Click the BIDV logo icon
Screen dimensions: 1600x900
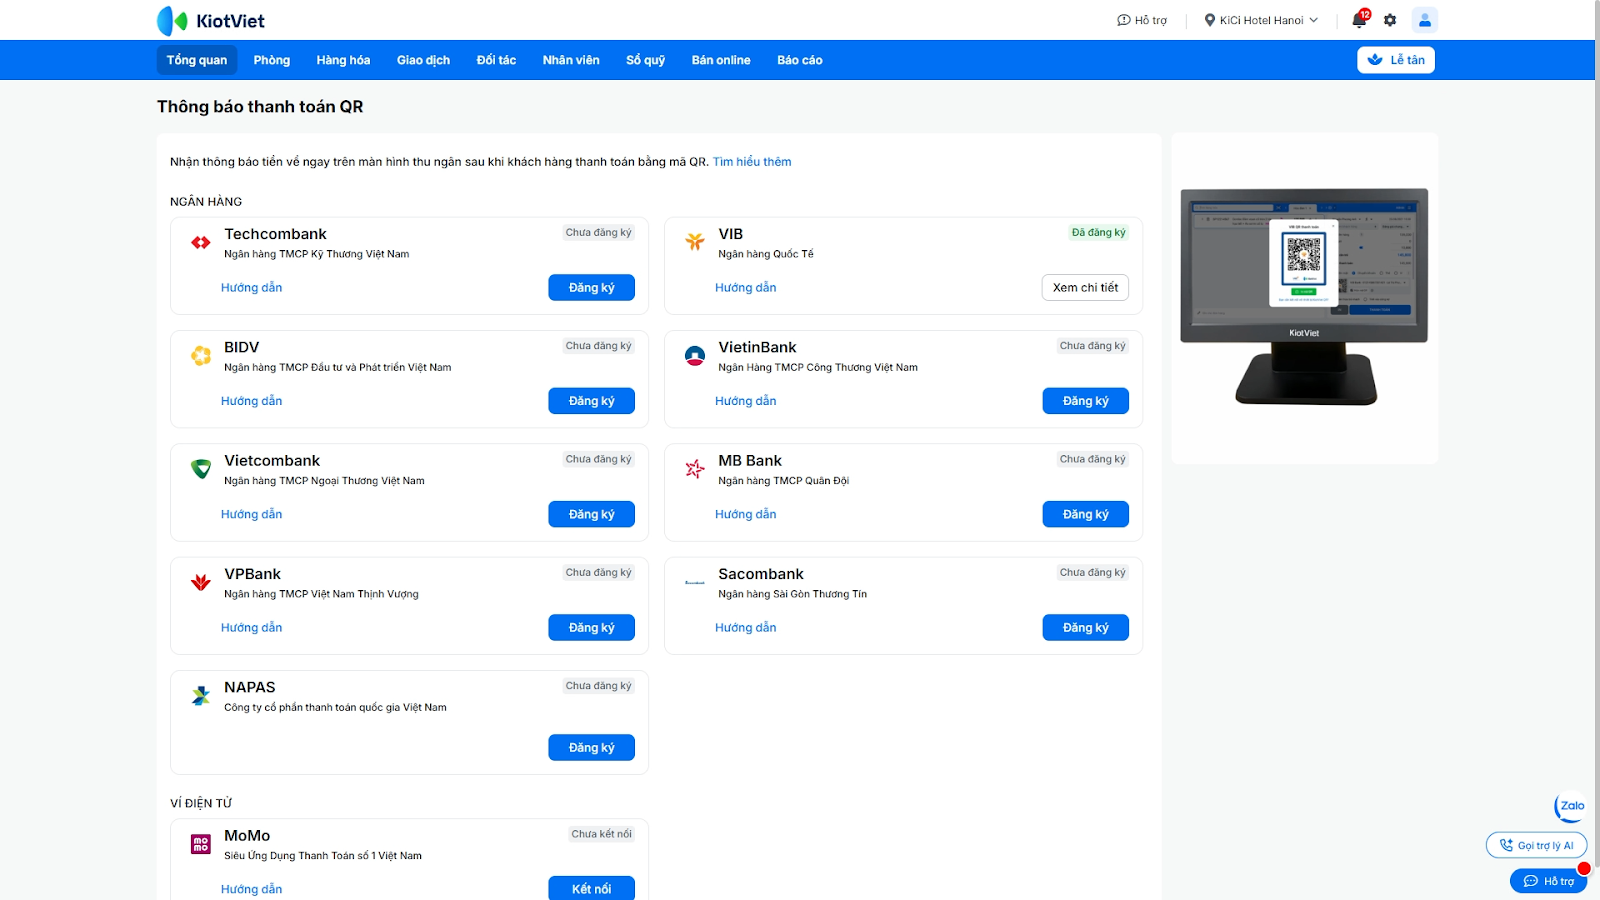tap(201, 355)
